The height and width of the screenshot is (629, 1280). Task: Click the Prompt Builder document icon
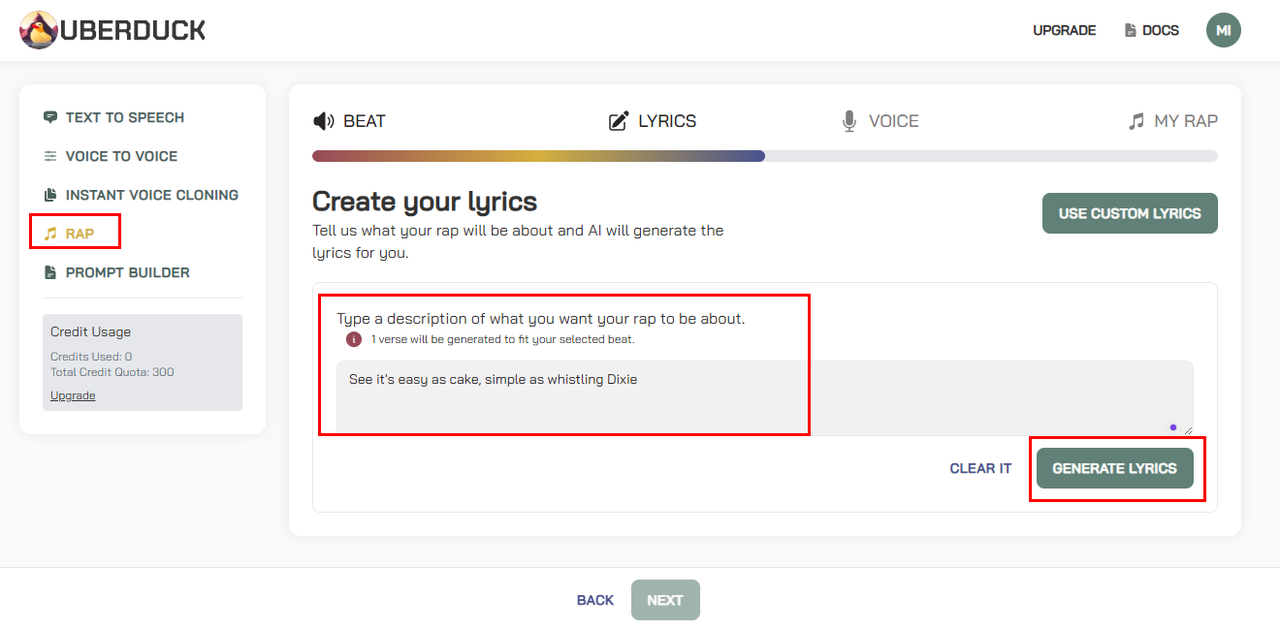(50, 272)
